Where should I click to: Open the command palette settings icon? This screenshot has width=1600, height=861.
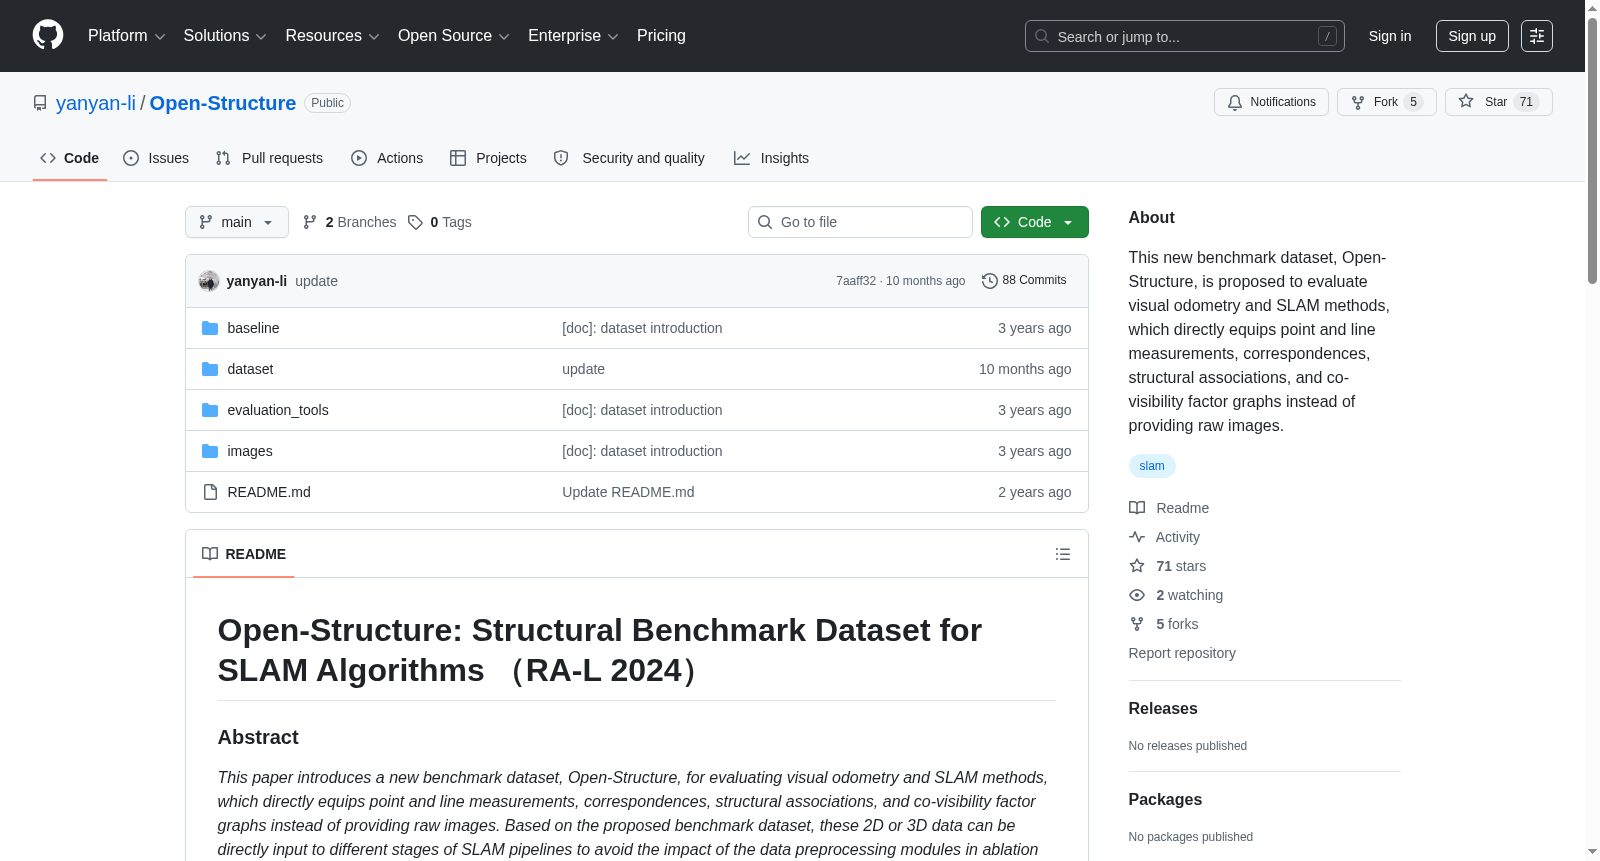click(x=1537, y=36)
